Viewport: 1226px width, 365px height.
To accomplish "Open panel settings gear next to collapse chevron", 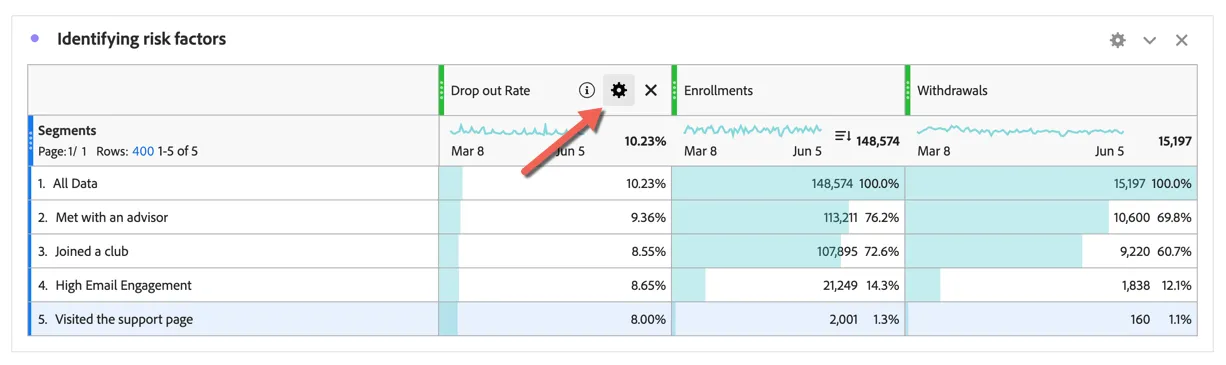I will point(1118,40).
